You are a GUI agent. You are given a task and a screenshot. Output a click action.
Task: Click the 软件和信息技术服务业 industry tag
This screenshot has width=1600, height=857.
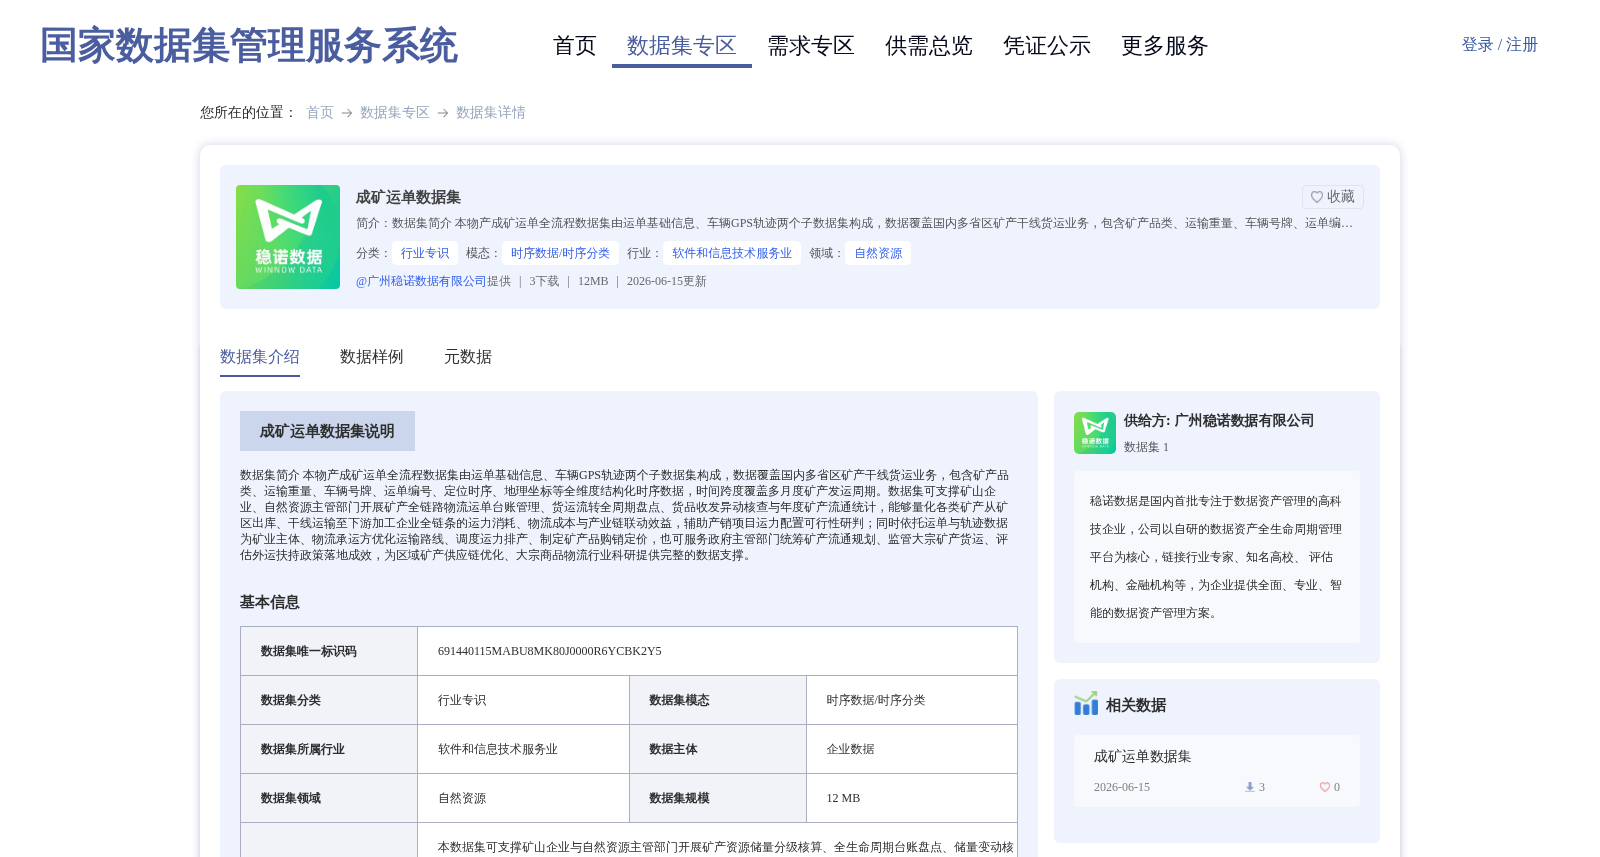click(732, 253)
